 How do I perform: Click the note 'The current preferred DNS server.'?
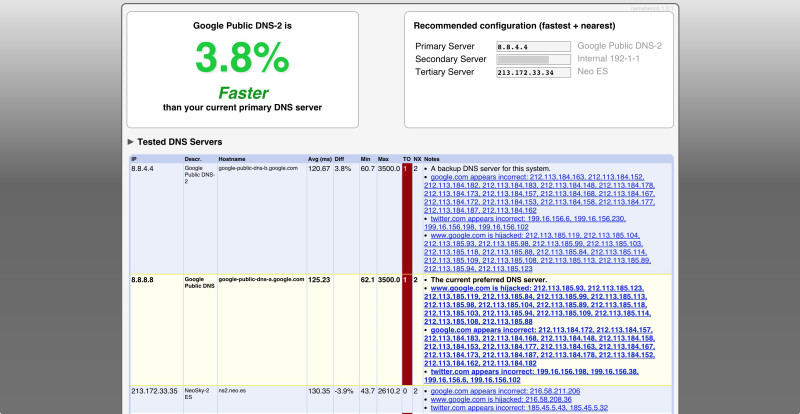[489, 280]
